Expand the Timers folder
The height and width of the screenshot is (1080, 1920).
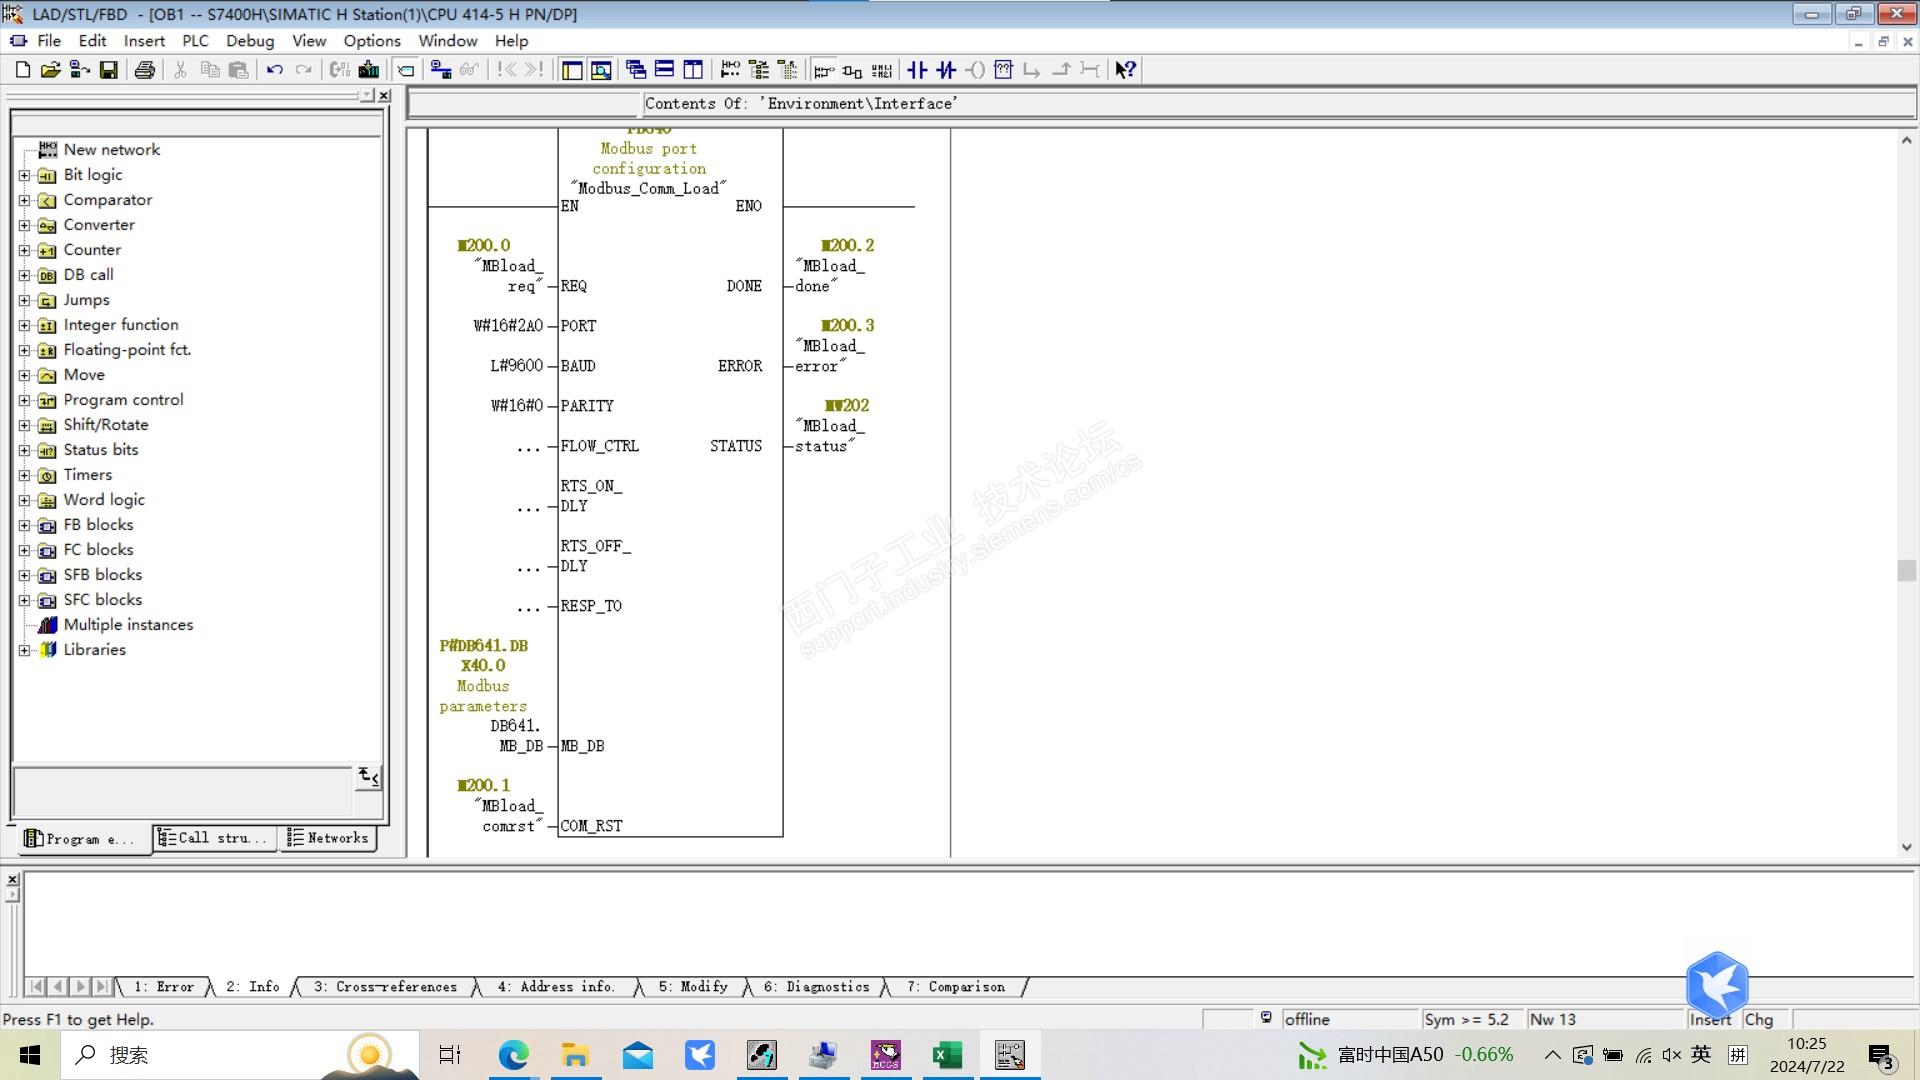tap(25, 475)
